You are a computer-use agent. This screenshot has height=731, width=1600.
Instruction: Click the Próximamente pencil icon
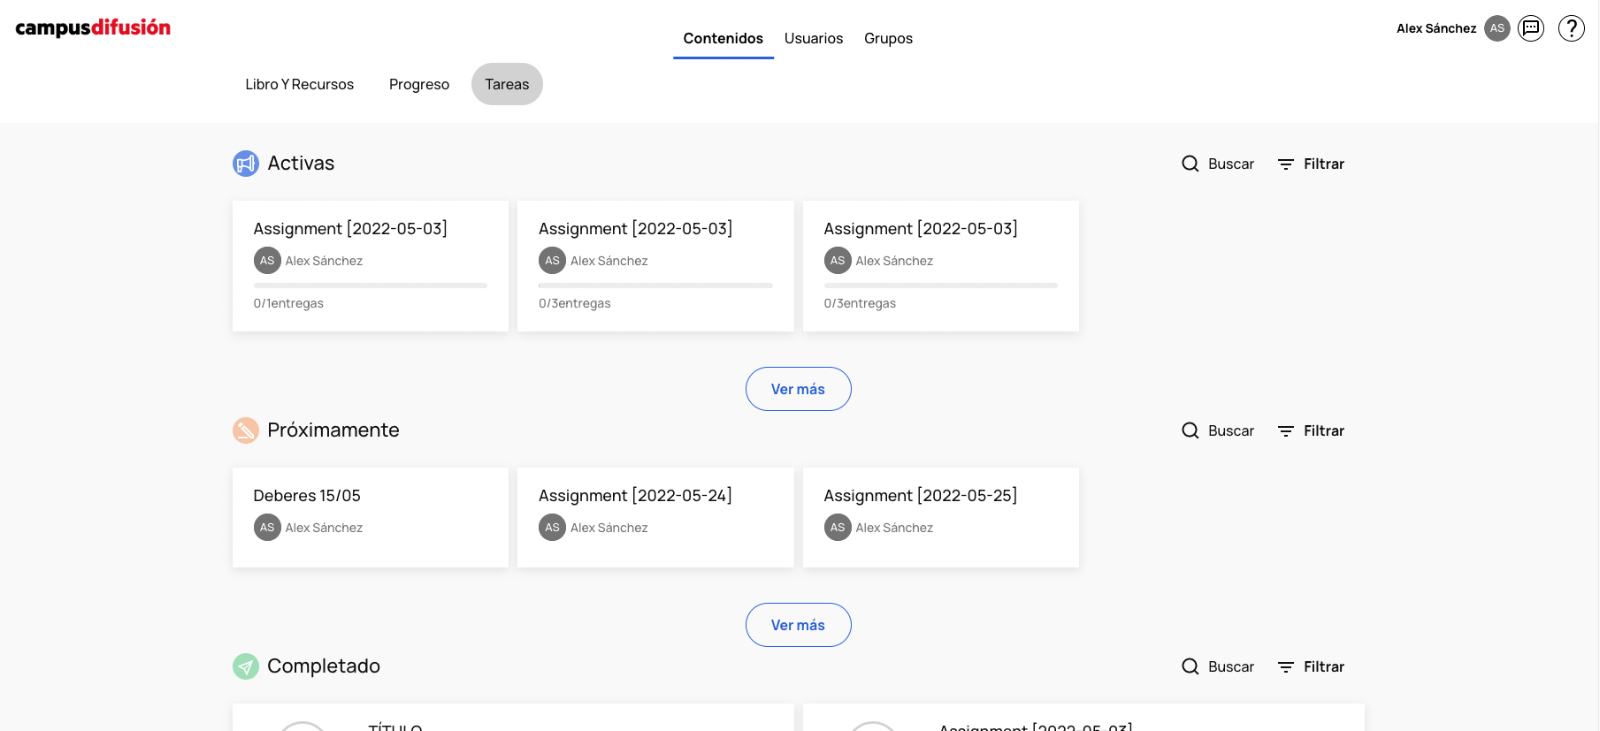(246, 430)
